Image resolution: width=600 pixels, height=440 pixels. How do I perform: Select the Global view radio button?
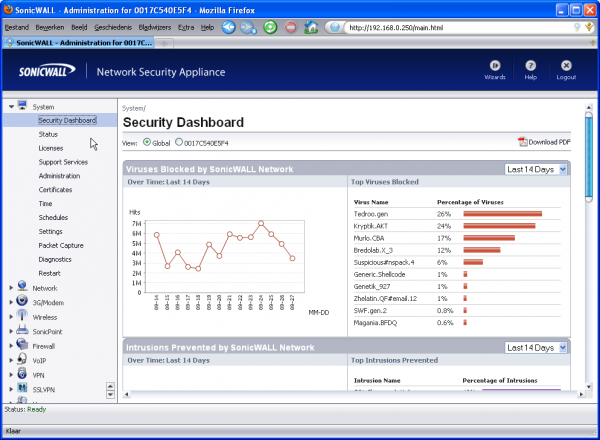pyautogui.click(x=147, y=142)
